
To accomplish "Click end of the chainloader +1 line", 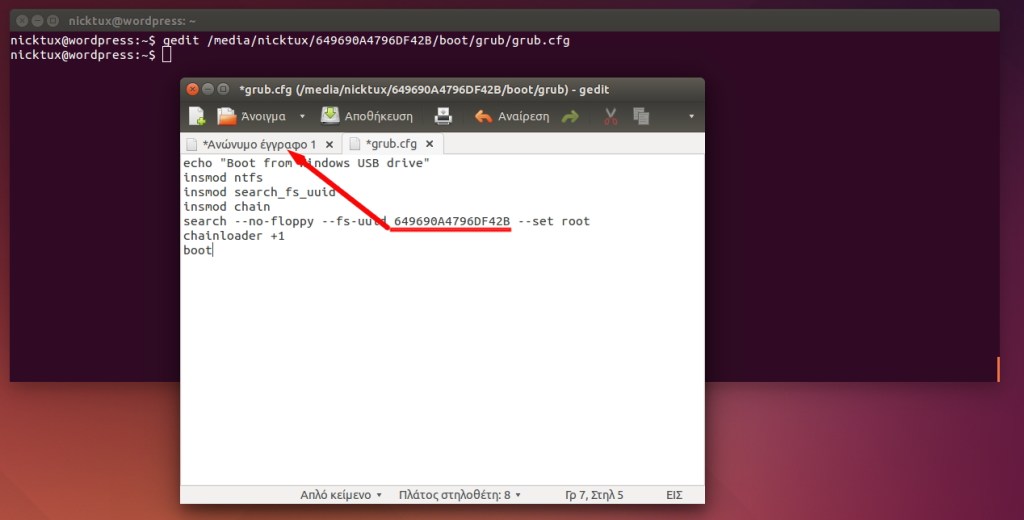I will click(x=285, y=236).
